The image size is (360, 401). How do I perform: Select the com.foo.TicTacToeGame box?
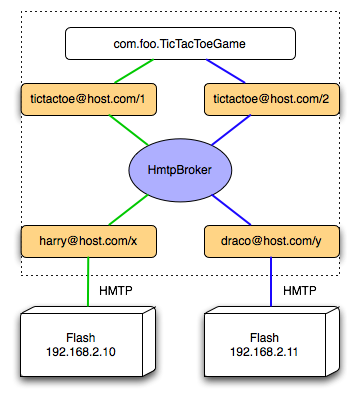click(180, 44)
